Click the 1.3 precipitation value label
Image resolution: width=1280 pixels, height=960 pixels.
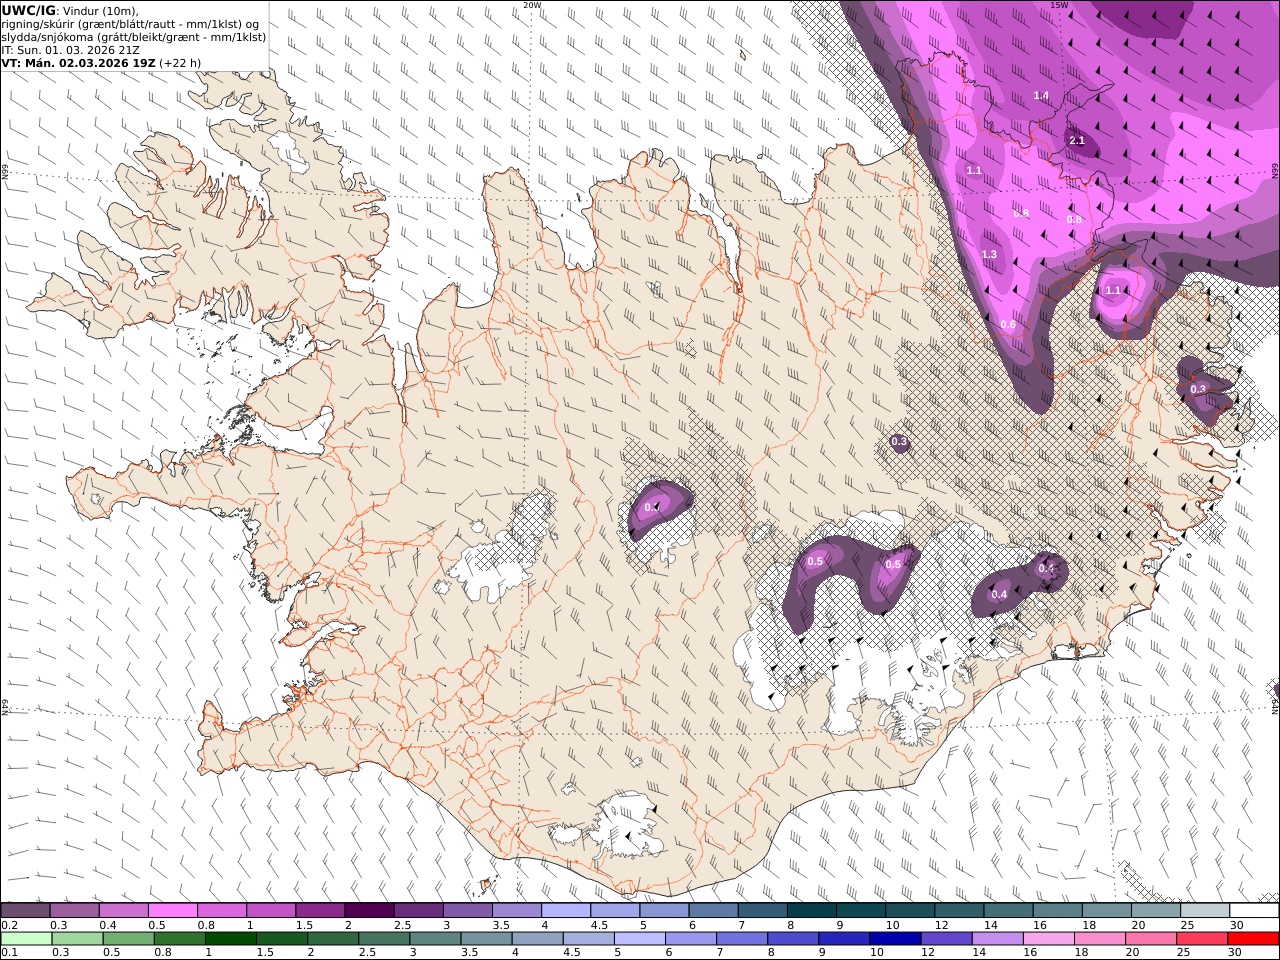coord(989,255)
